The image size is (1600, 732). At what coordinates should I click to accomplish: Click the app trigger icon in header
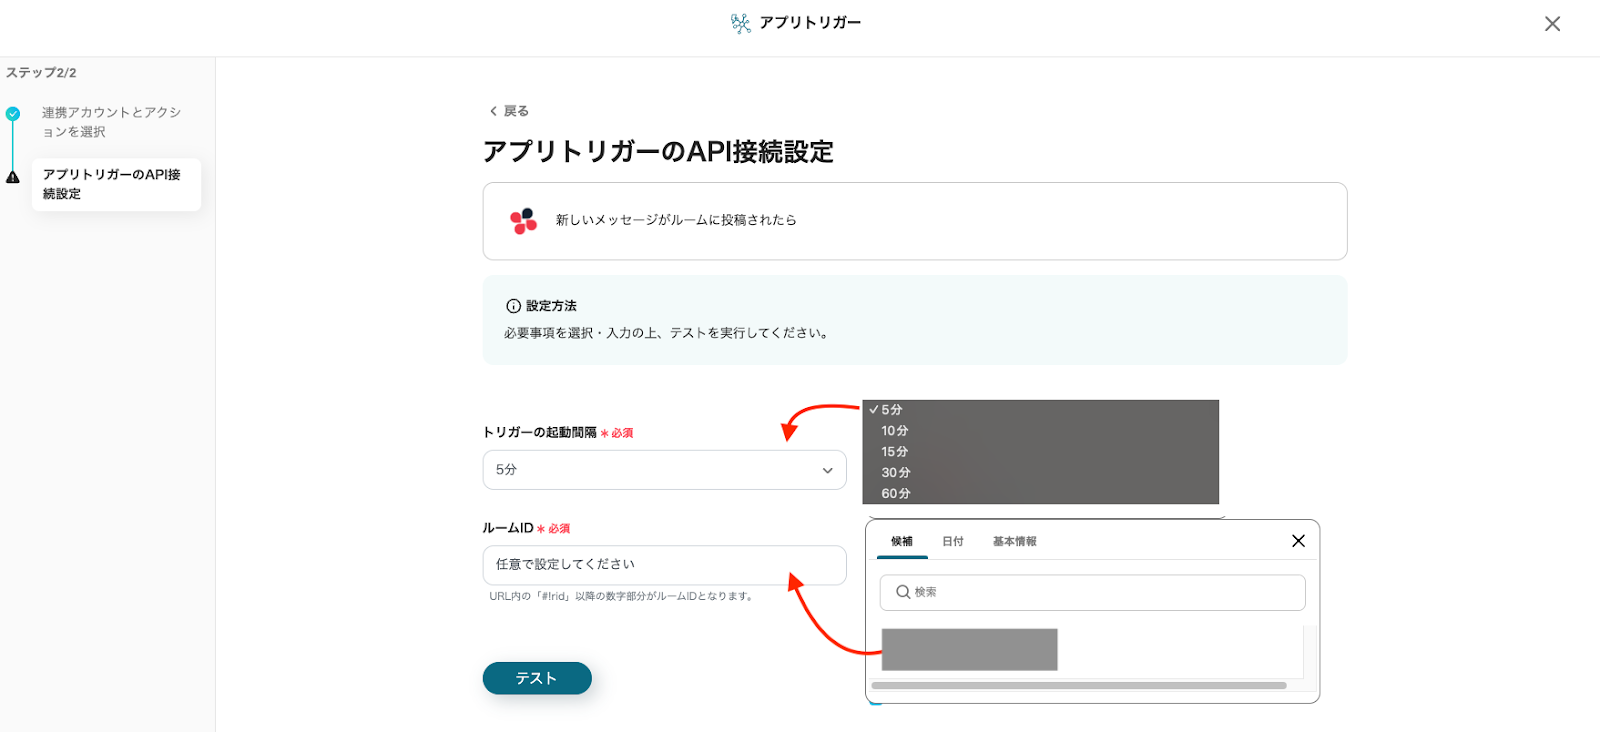740,23
